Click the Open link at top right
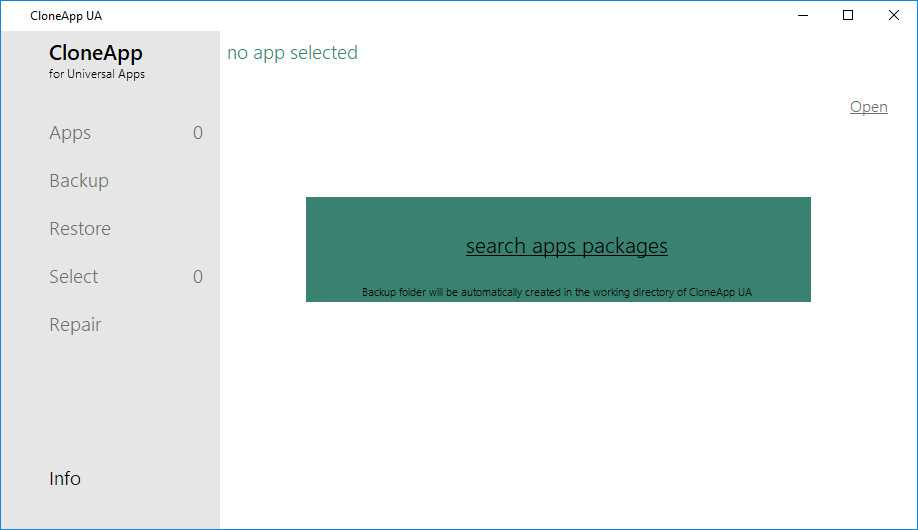Screen dimensions: 918x530 (x=868, y=107)
